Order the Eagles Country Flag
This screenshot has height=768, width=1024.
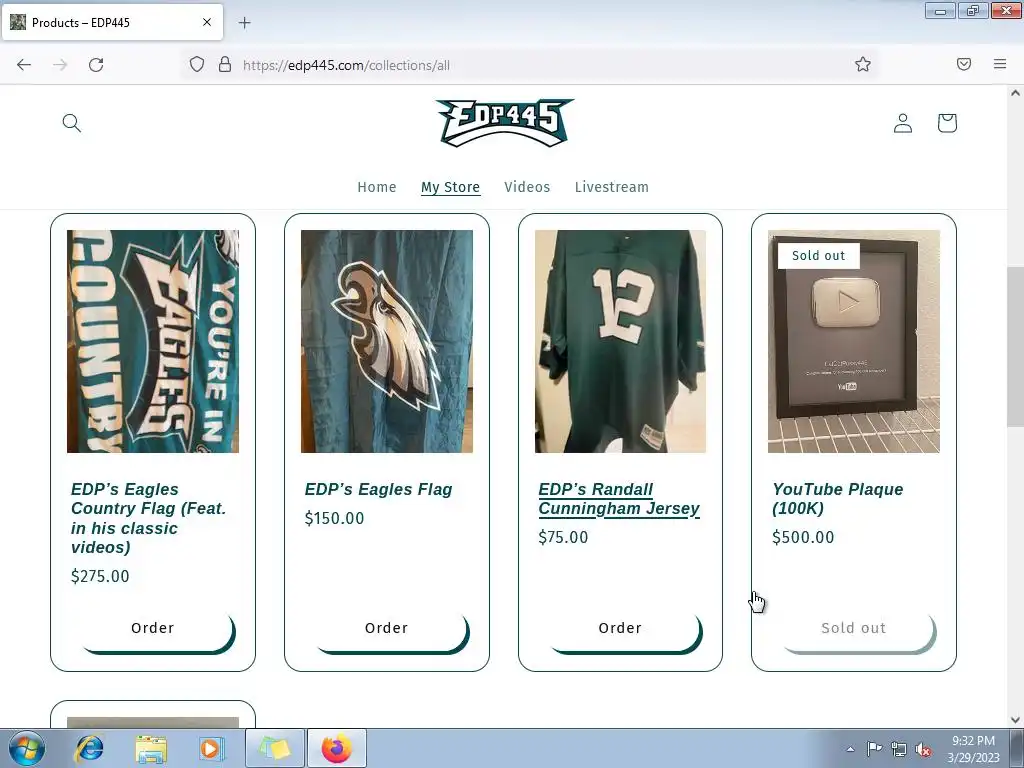(x=153, y=628)
